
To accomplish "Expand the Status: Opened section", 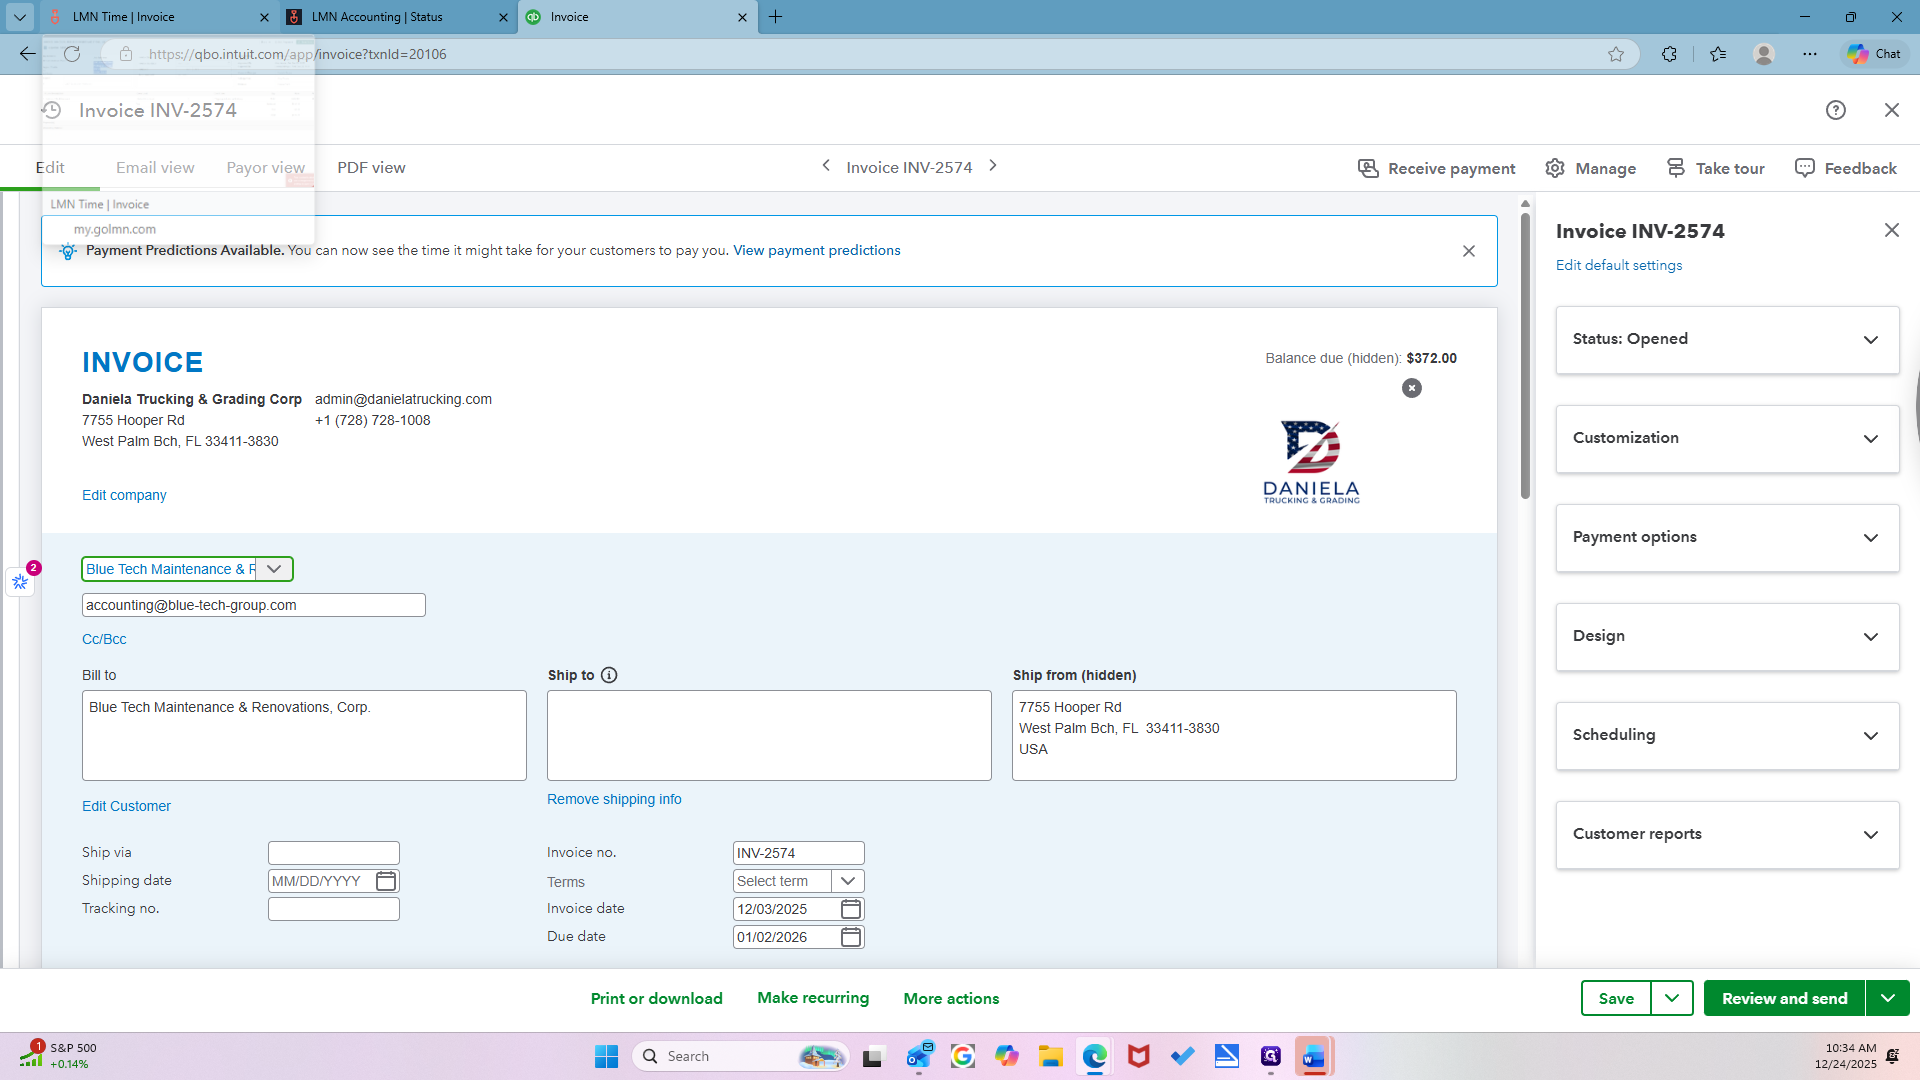I will coord(1727,340).
